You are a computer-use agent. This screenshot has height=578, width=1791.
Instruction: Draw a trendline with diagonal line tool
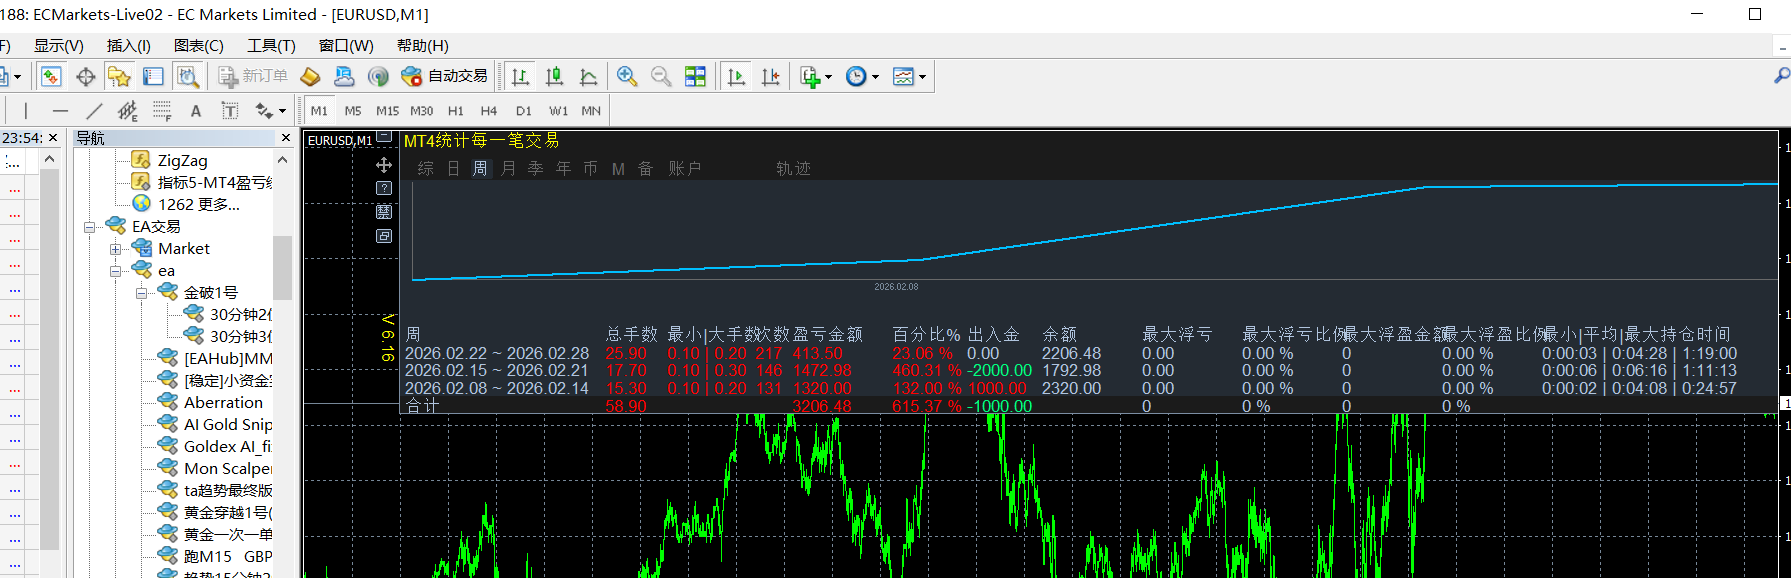click(x=94, y=111)
